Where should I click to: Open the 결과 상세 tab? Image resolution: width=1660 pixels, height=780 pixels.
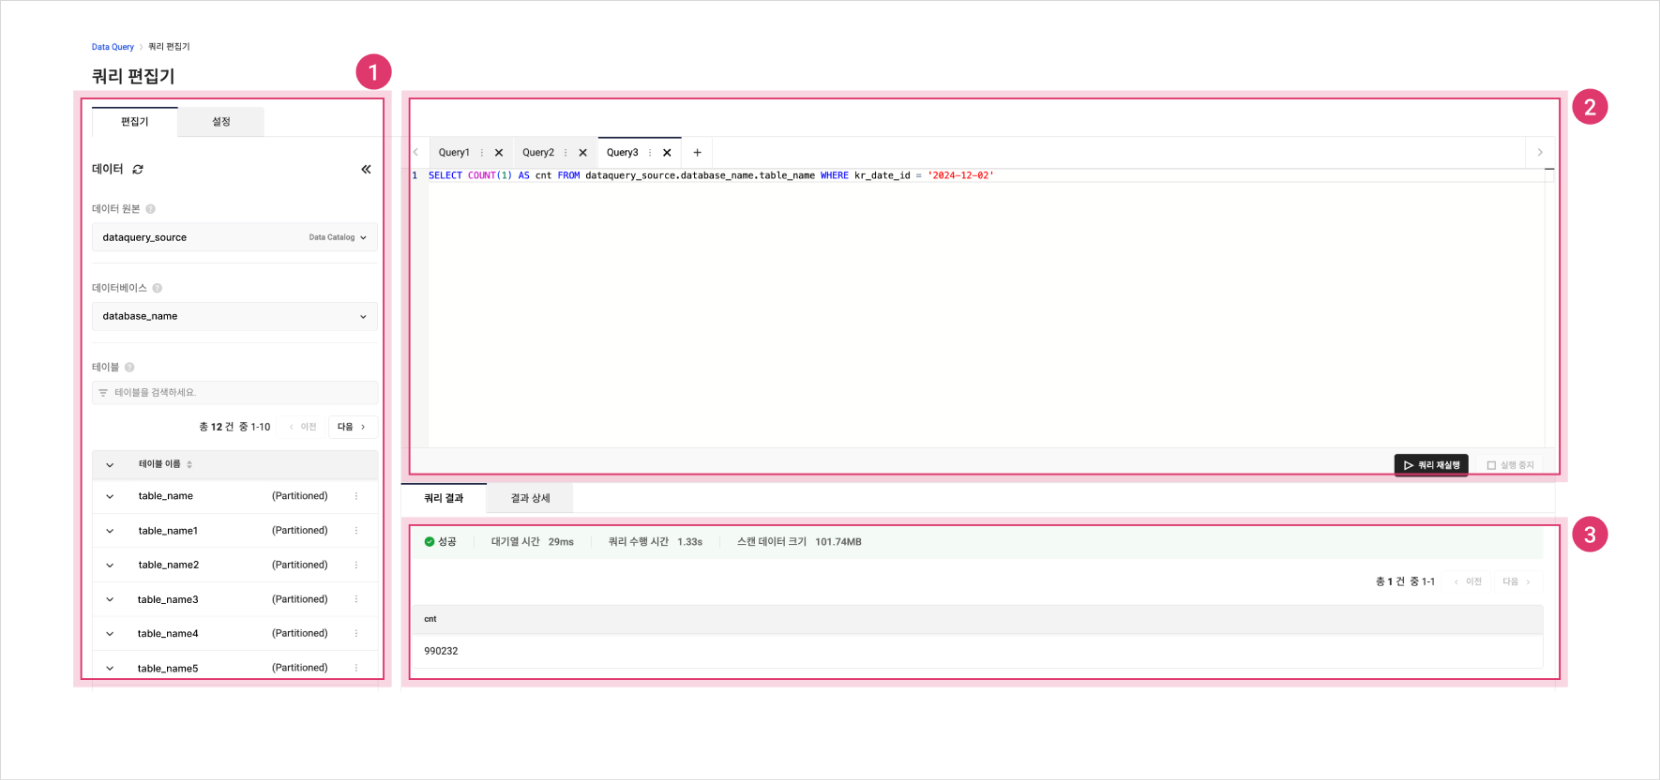[x=530, y=498]
